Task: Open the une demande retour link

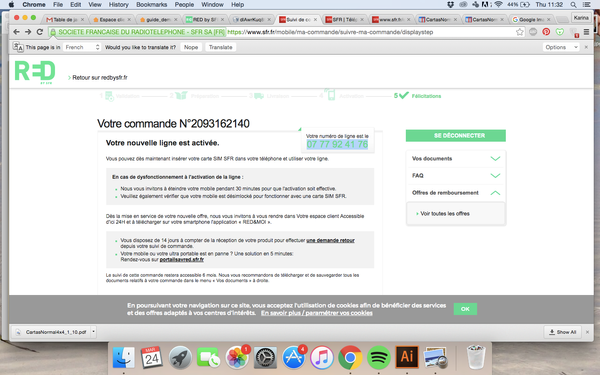Action: click(330, 240)
